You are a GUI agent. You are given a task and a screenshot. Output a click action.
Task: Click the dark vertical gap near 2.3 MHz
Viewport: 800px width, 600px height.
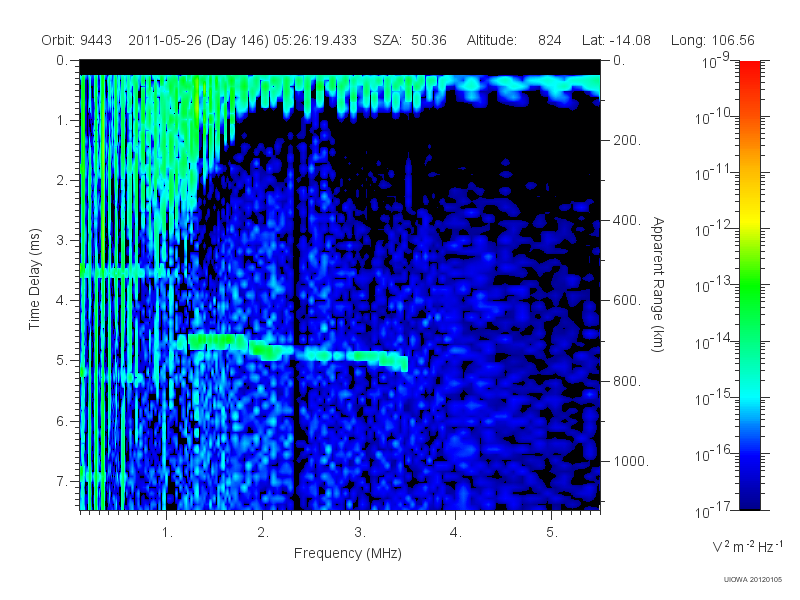click(x=295, y=327)
